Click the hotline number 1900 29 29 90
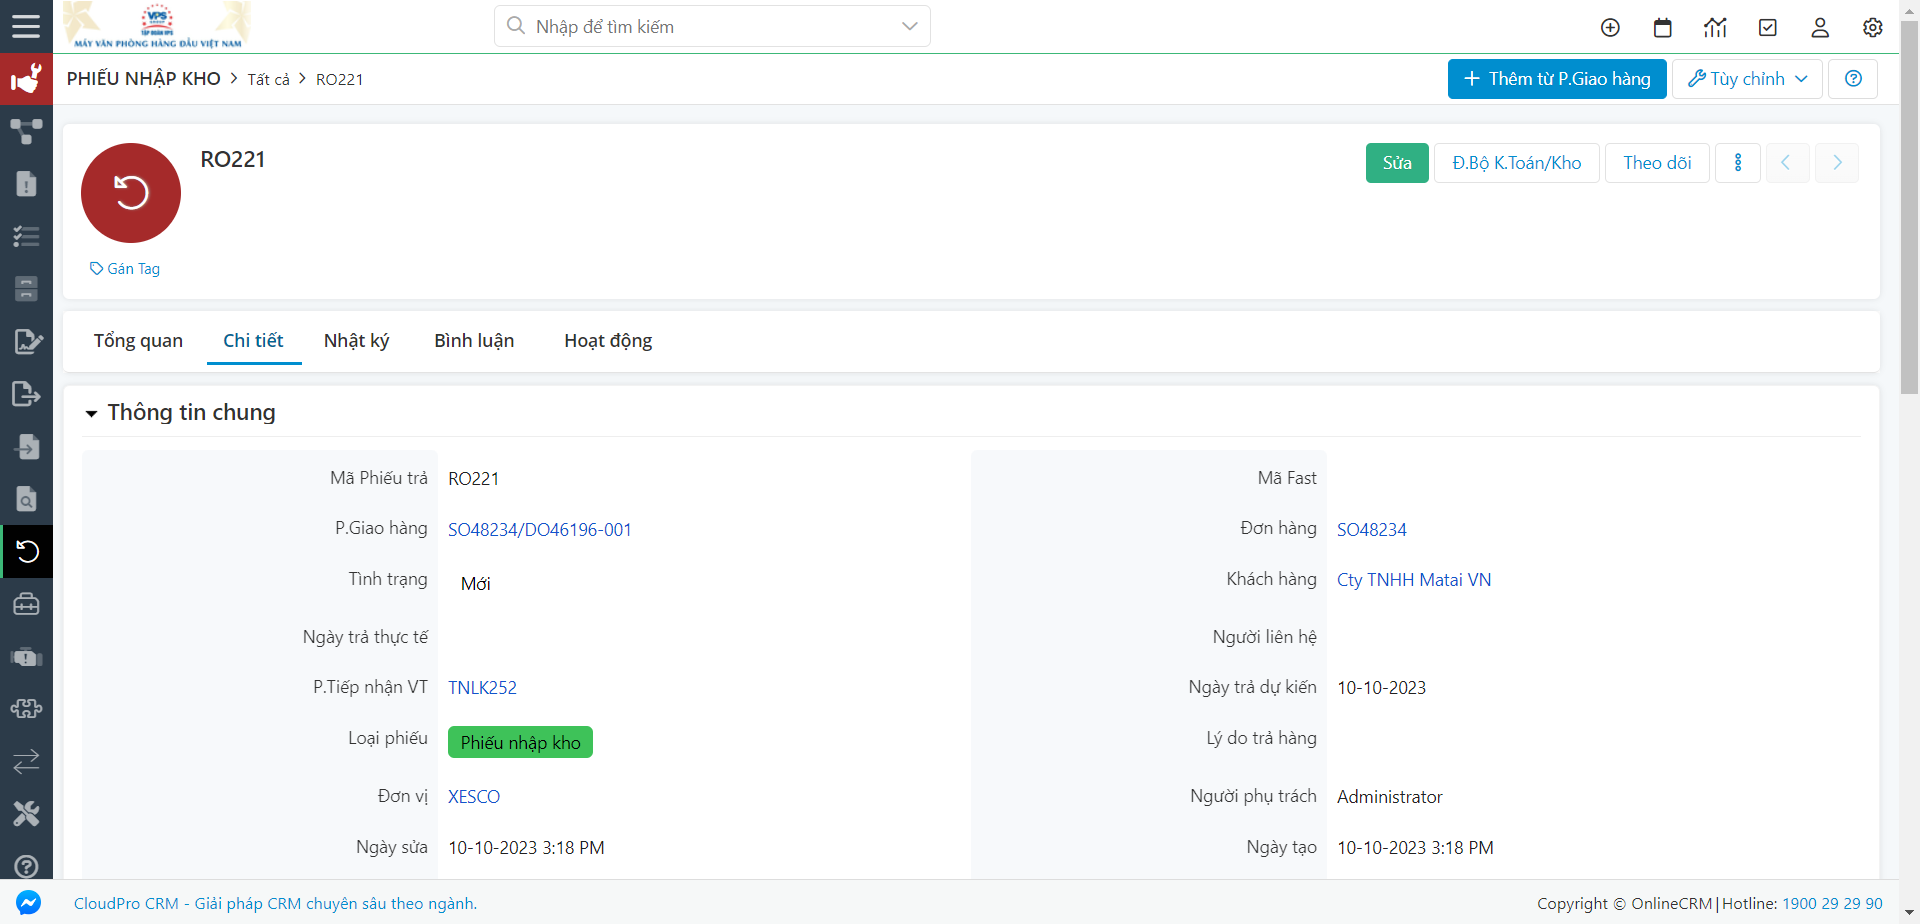 pos(1832,904)
